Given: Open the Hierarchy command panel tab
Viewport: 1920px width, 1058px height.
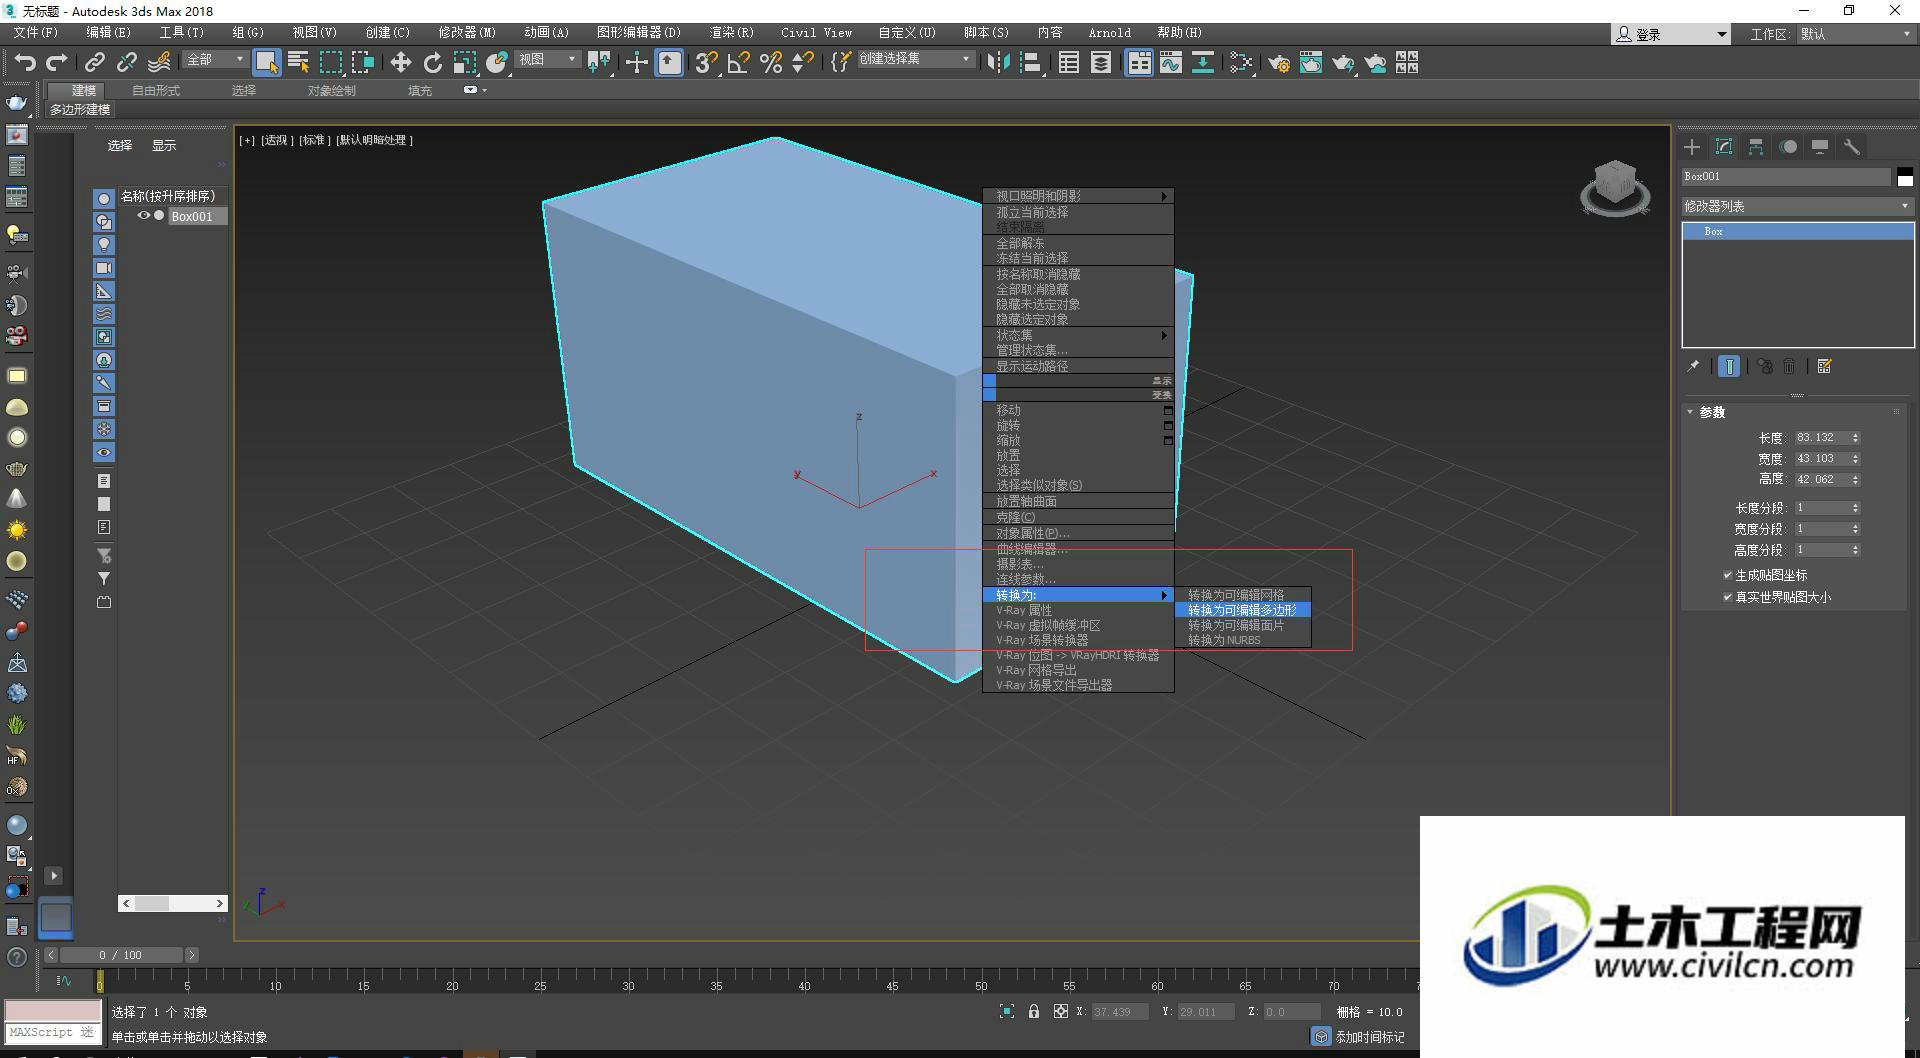Looking at the screenshot, I should coord(1756,147).
